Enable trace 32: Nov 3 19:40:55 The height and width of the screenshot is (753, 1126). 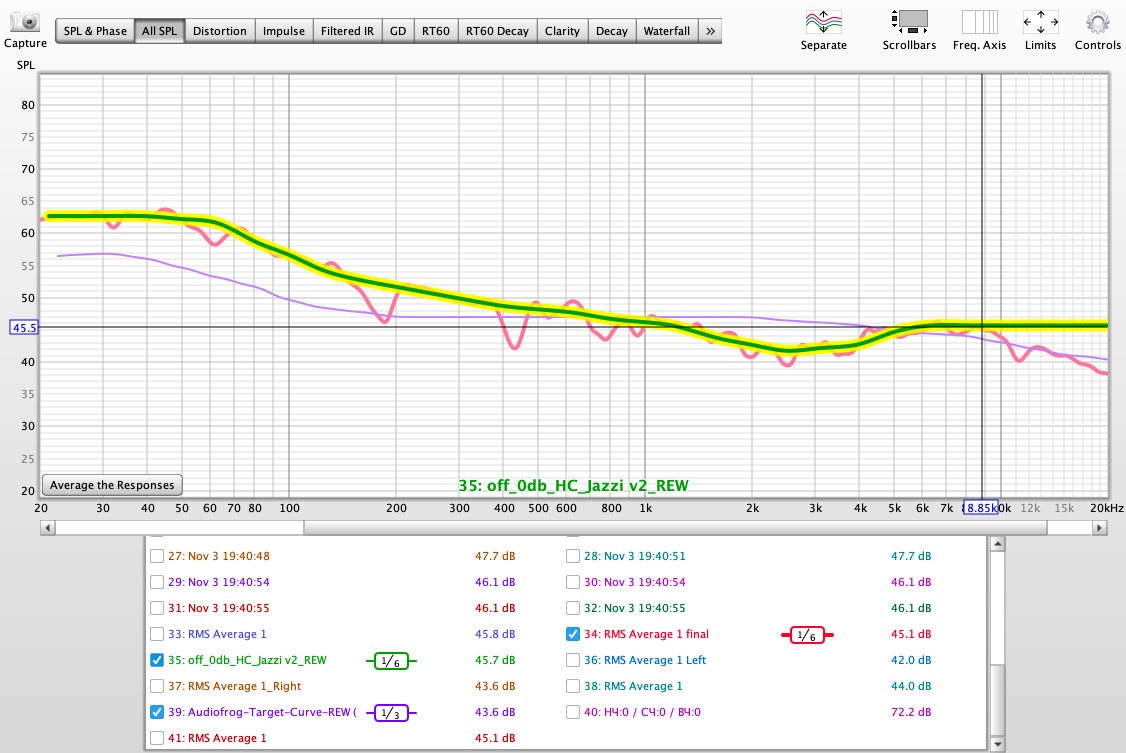click(572, 608)
